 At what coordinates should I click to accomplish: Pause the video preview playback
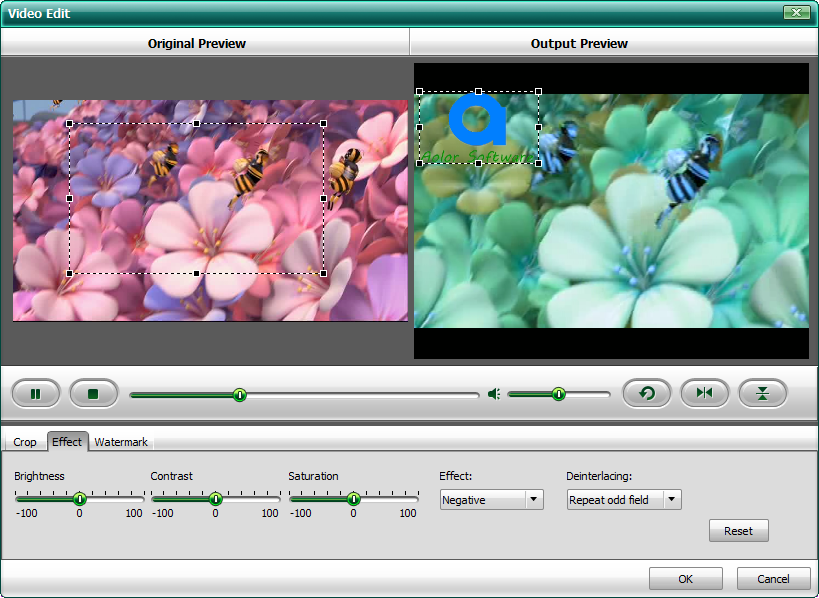point(36,394)
